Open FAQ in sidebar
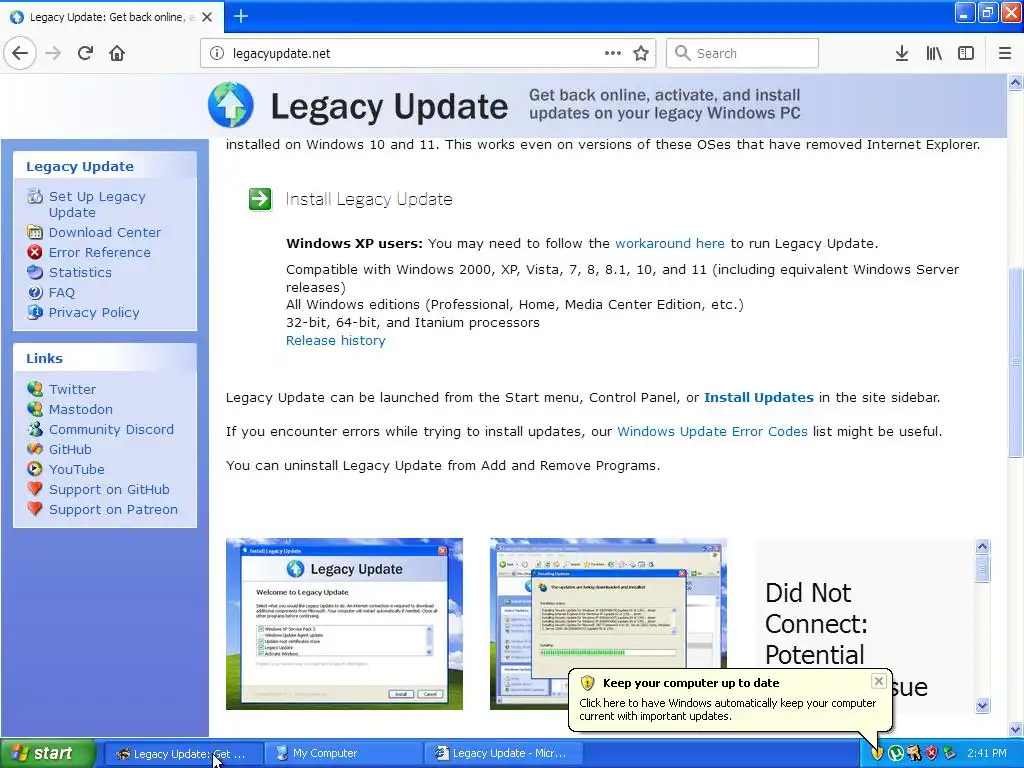 pos(61,293)
